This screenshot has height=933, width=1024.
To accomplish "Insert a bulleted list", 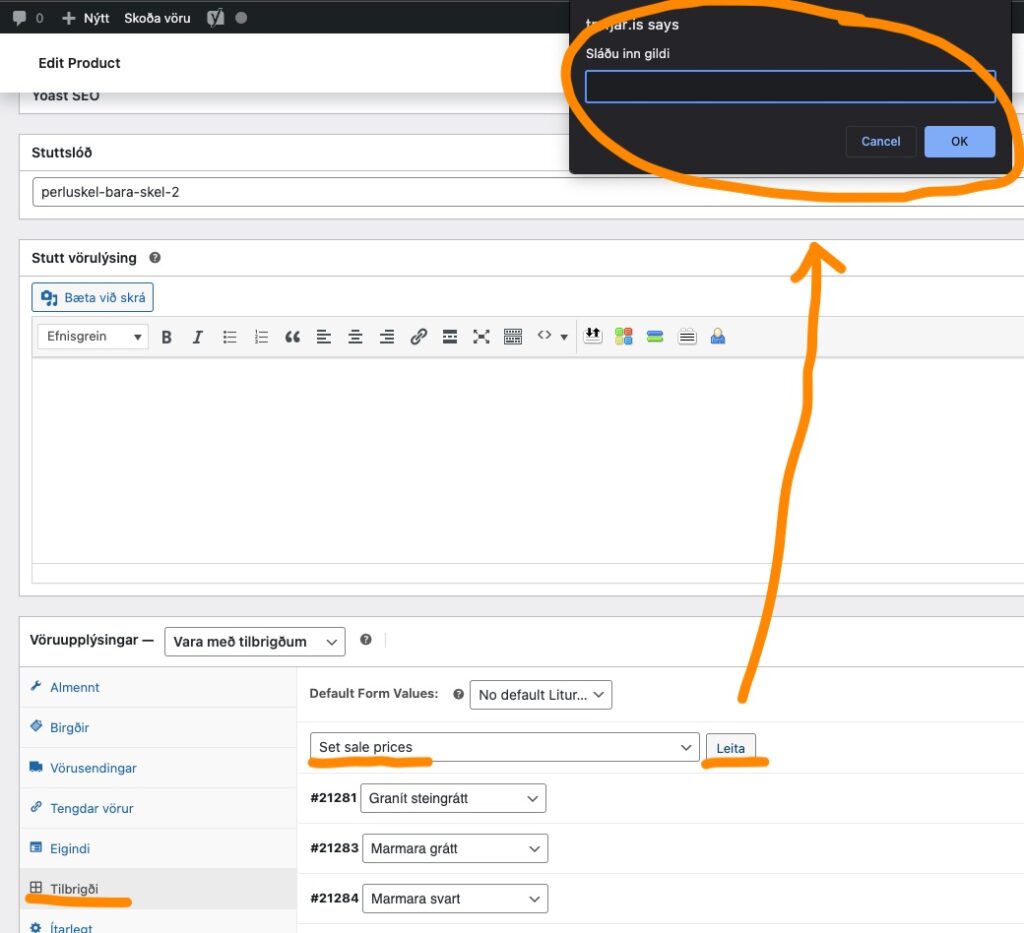I will [x=230, y=337].
